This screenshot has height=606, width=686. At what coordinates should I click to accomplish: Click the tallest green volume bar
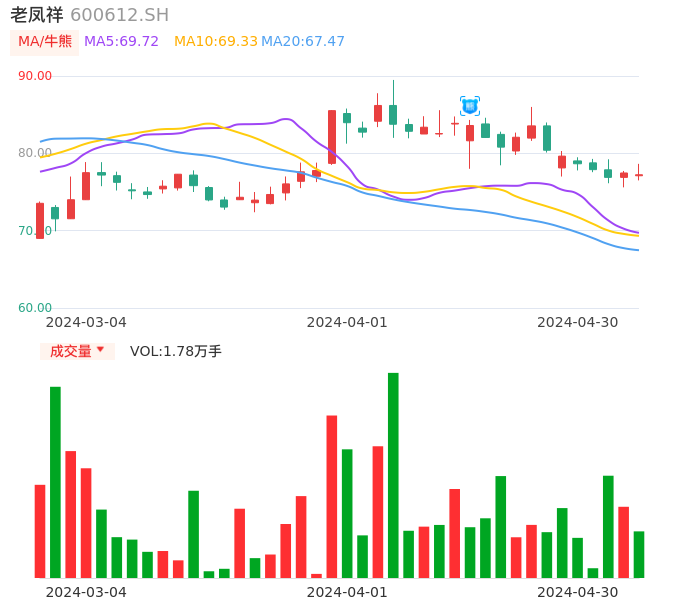393,475
